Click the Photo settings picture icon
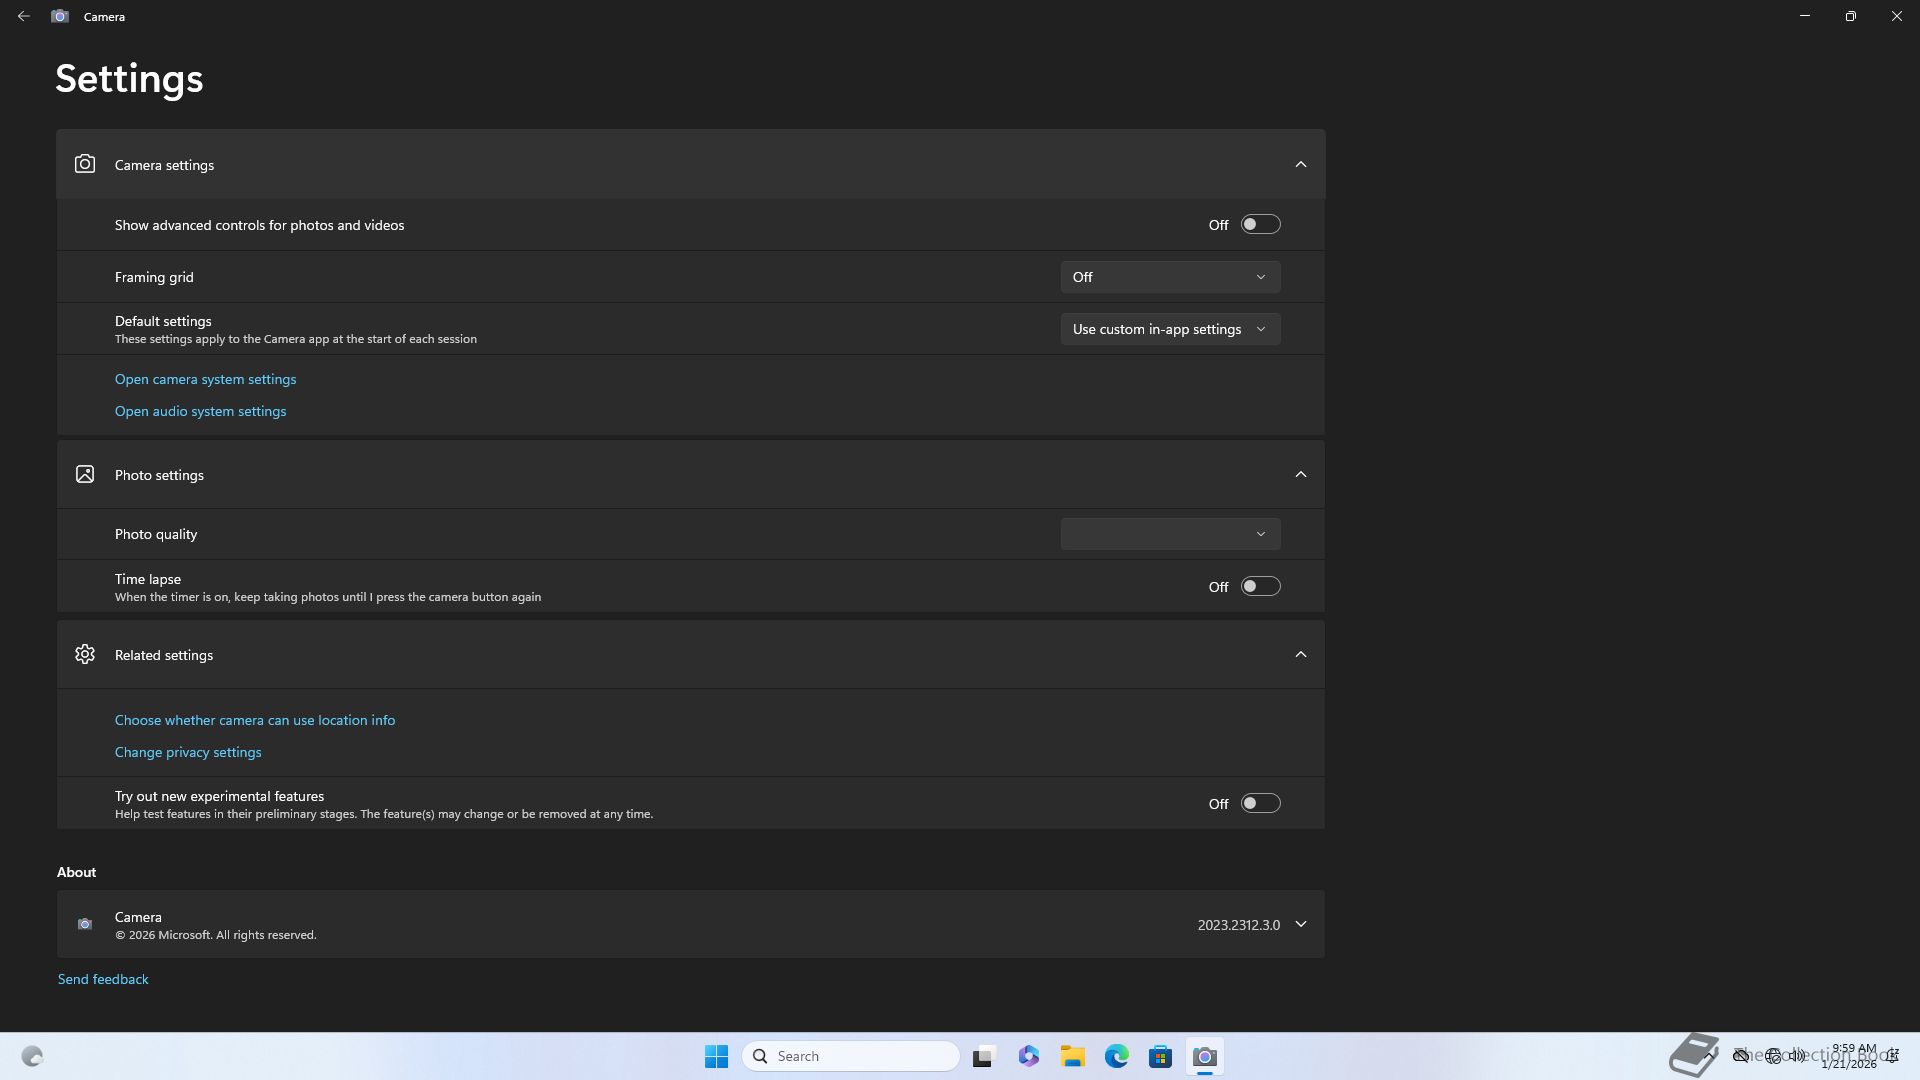1920x1080 pixels. [85, 474]
